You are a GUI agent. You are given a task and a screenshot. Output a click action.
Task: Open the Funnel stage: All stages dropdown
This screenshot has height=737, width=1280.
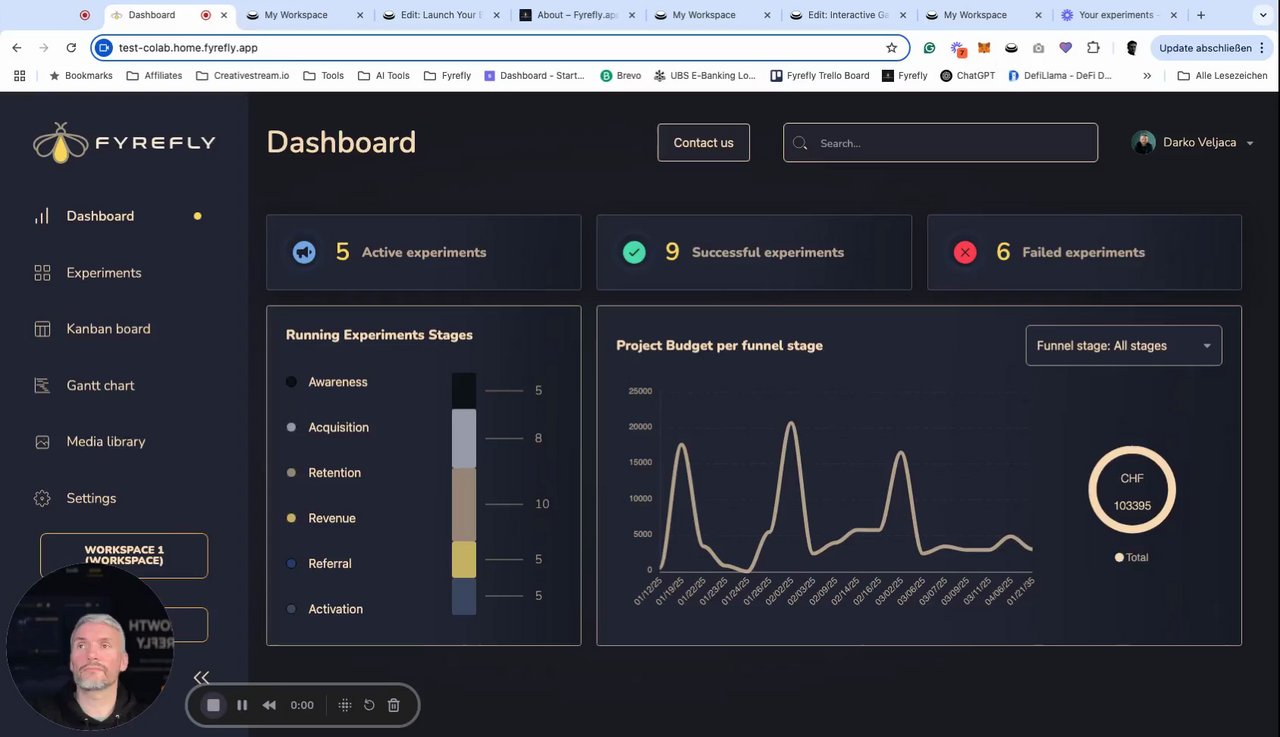pyautogui.click(x=1123, y=345)
